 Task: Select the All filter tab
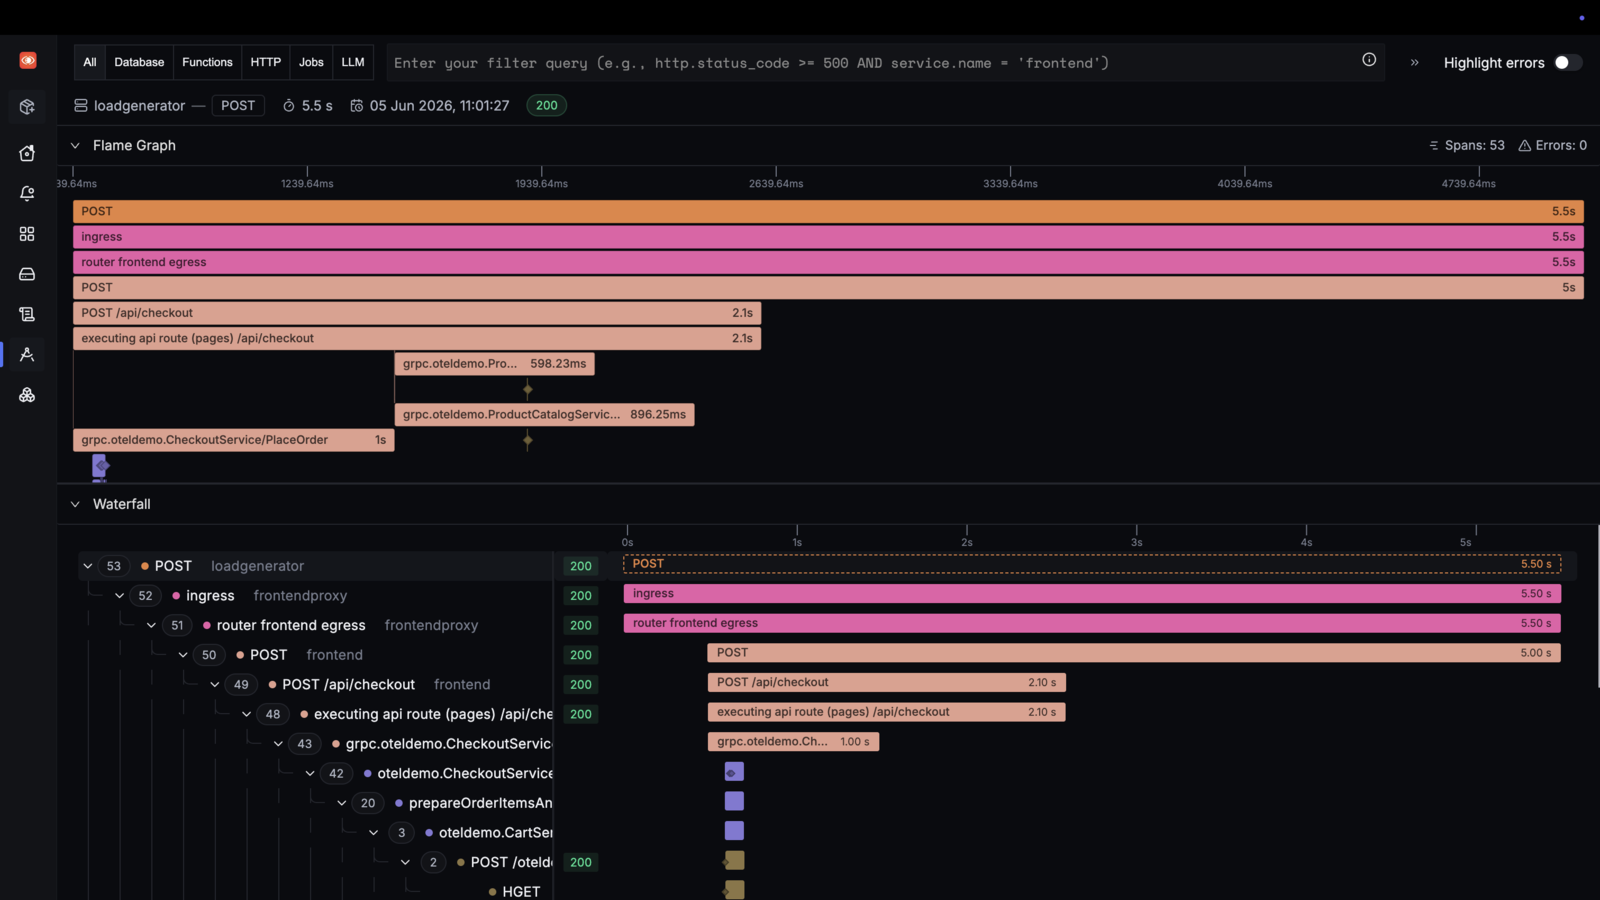pos(90,62)
